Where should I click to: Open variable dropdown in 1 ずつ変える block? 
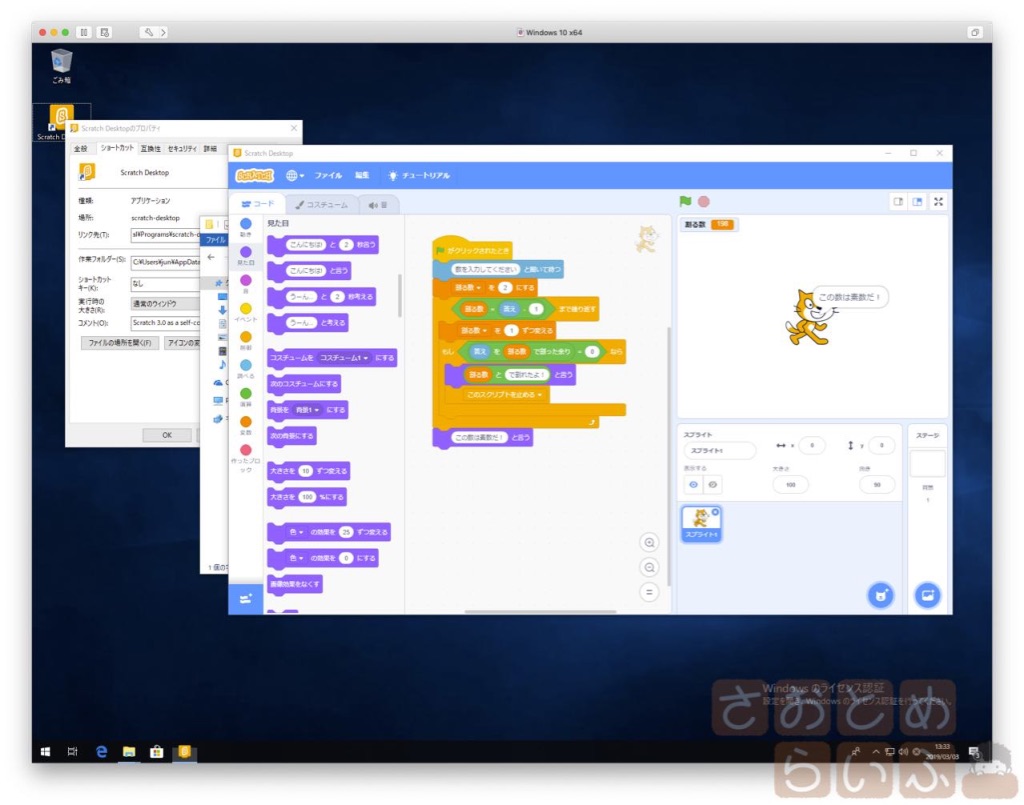(473, 330)
